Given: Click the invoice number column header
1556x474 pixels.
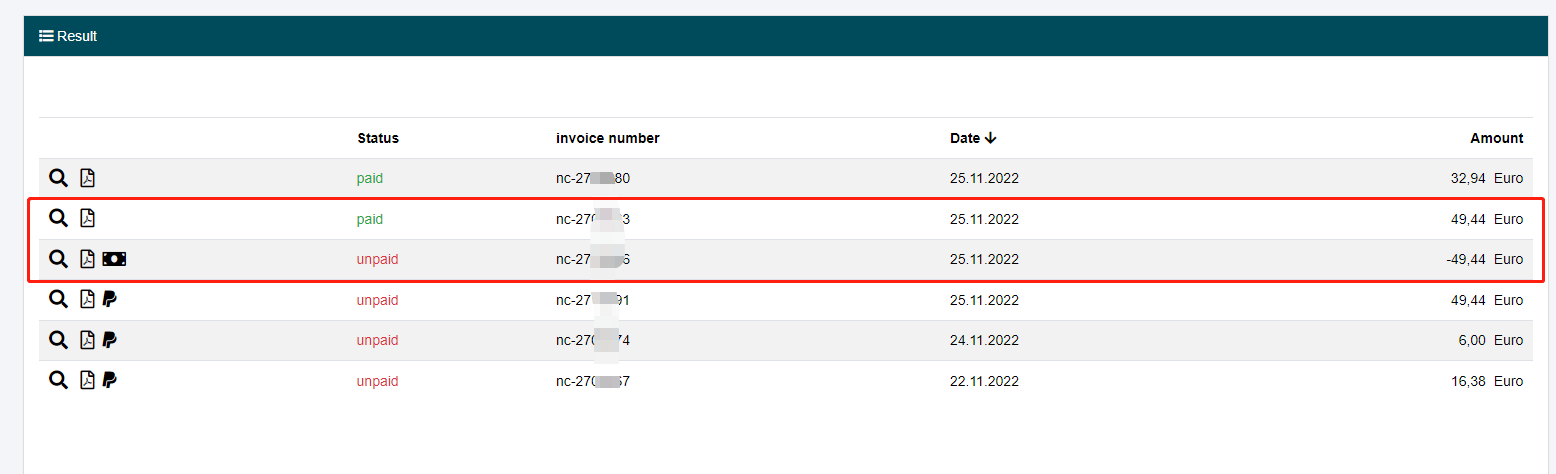Looking at the screenshot, I should coord(607,138).
